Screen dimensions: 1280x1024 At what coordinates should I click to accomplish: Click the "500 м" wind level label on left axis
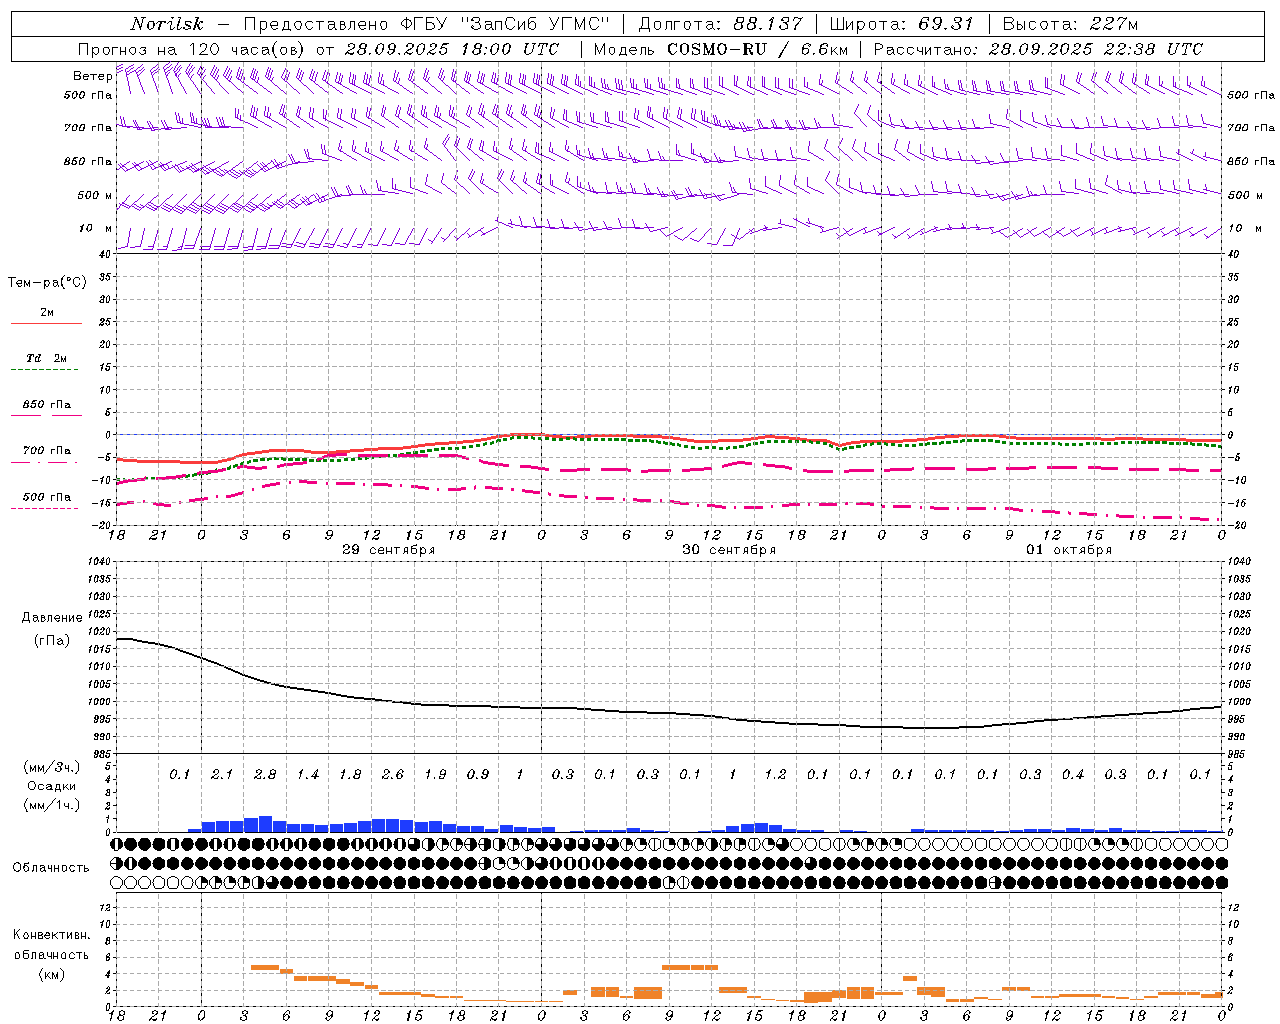[x=95, y=195]
